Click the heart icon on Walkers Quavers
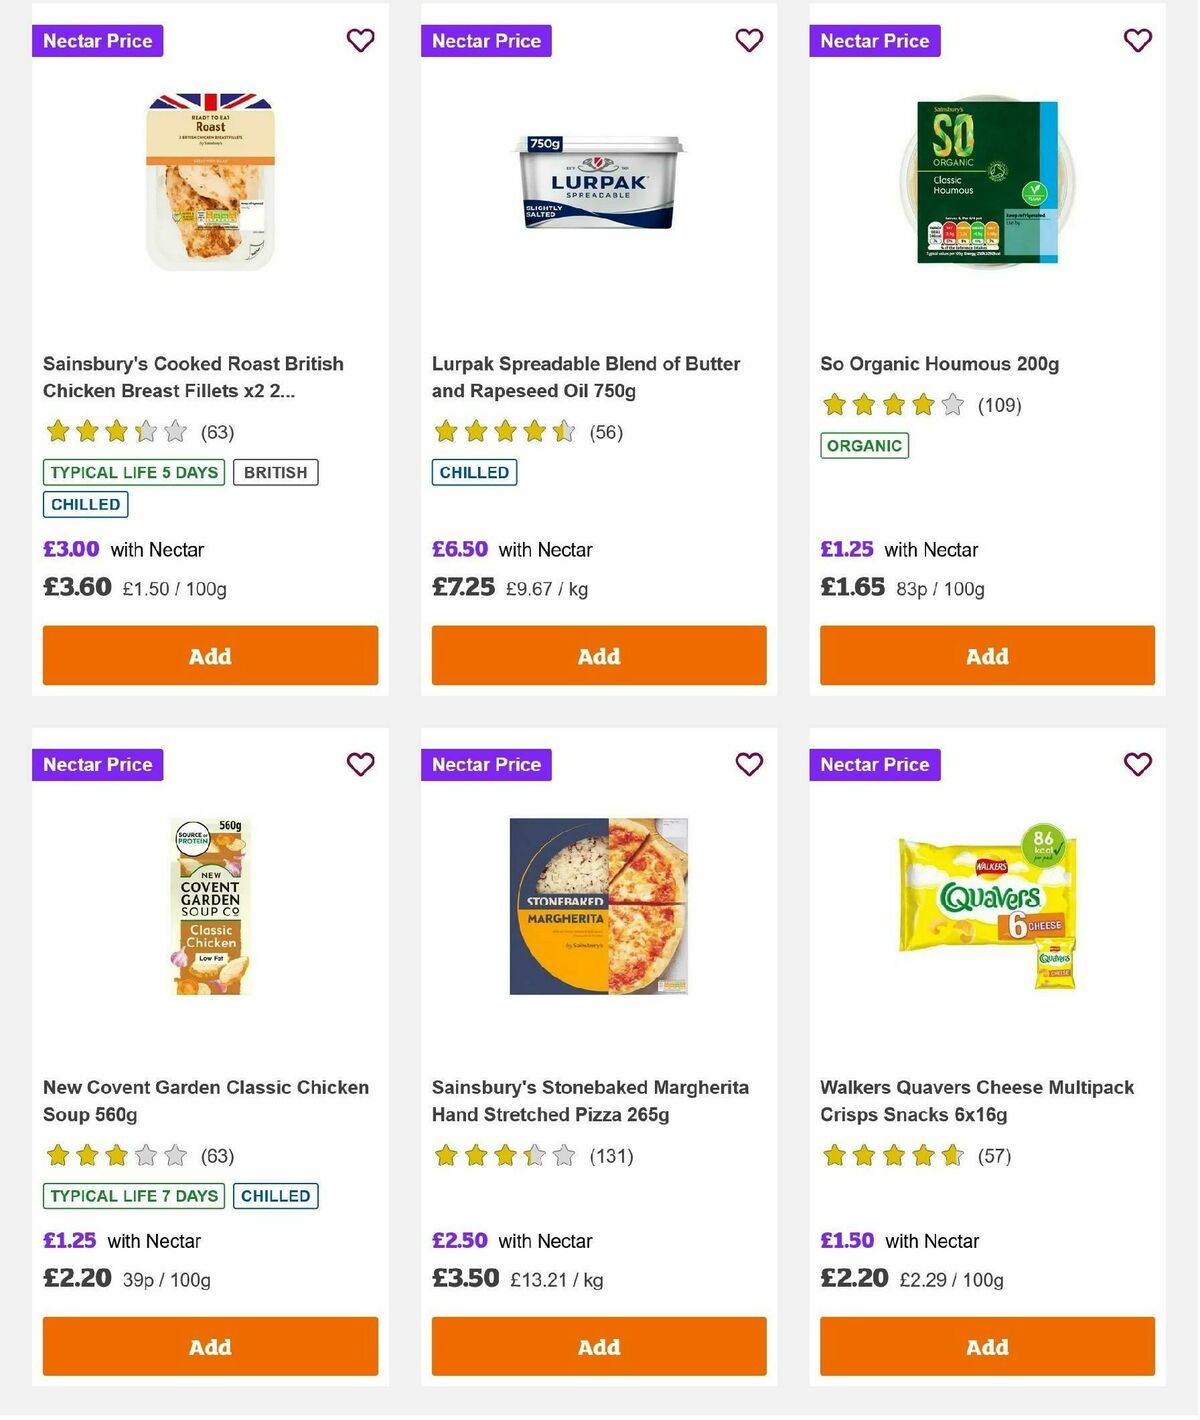Viewport: 1200px width, 1420px height. (1137, 764)
